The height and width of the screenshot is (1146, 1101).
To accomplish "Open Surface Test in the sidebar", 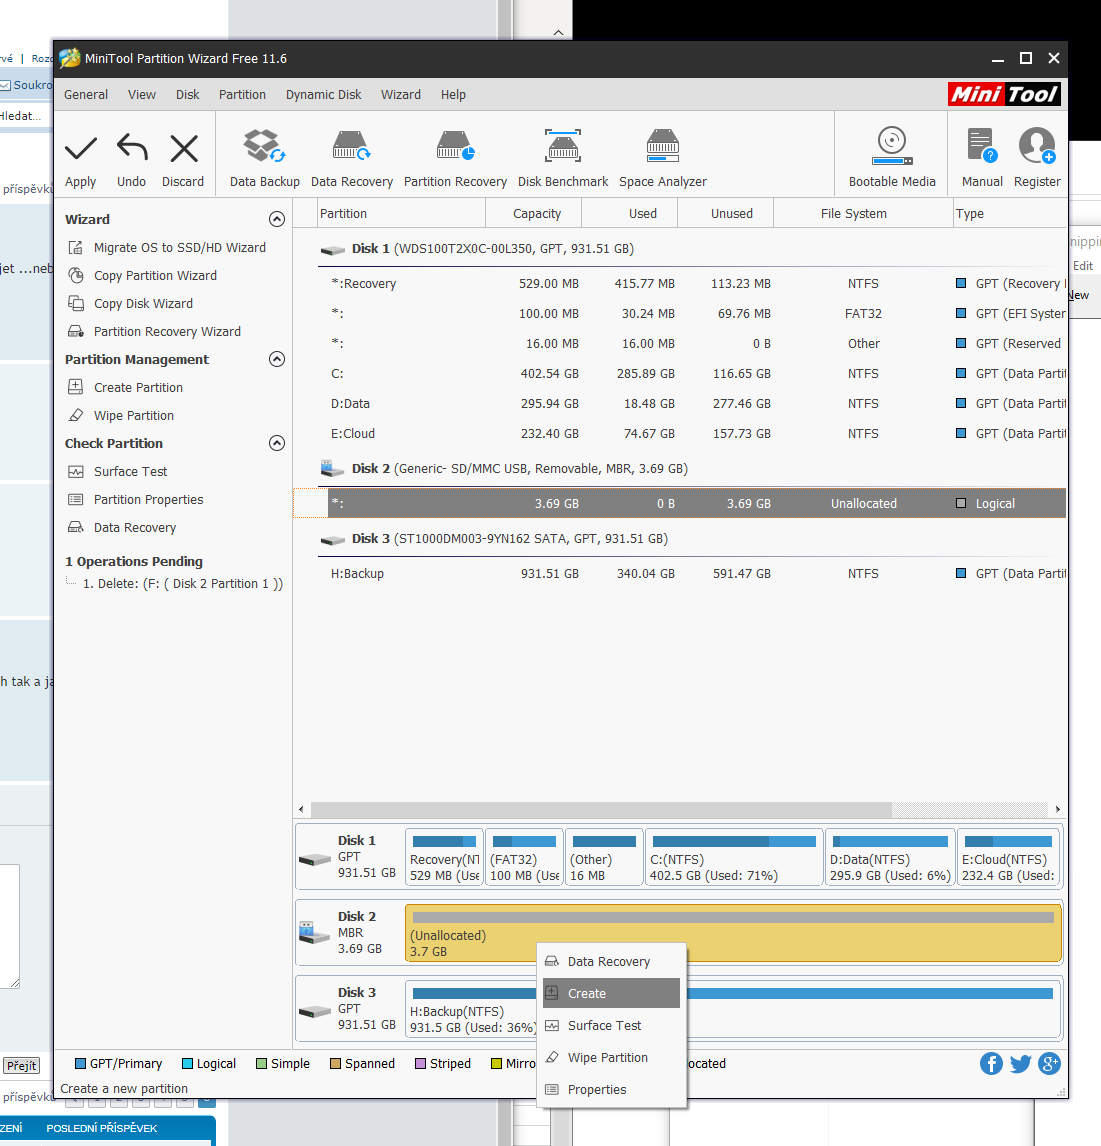I will coord(130,472).
